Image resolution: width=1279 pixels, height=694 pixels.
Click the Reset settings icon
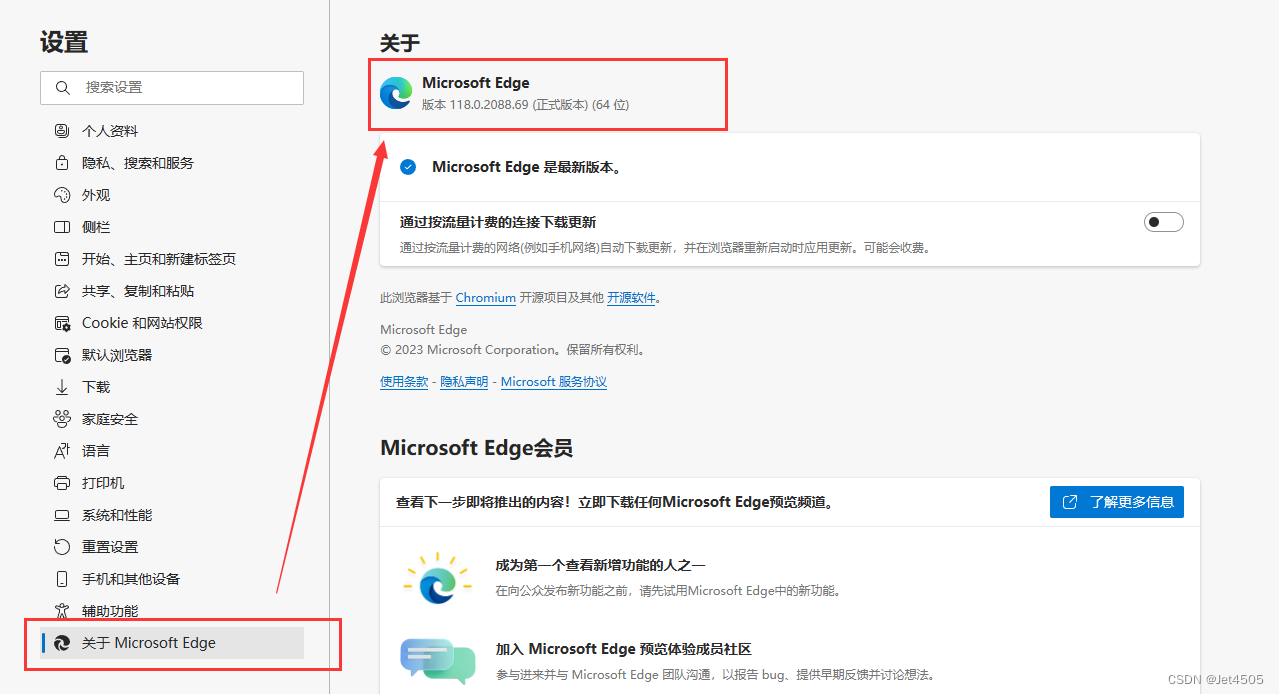(x=62, y=547)
